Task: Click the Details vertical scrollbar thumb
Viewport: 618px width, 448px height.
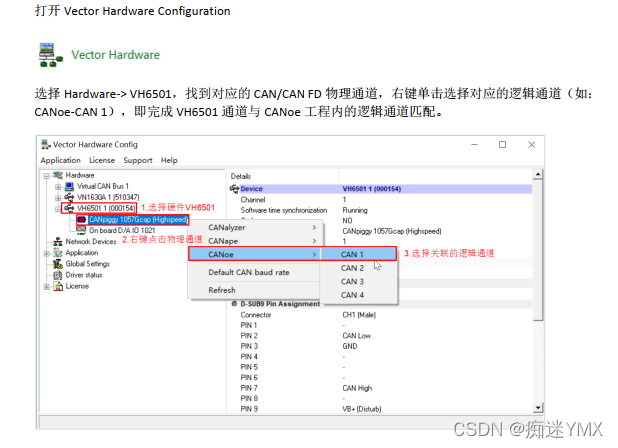Action: tap(538, 250)
